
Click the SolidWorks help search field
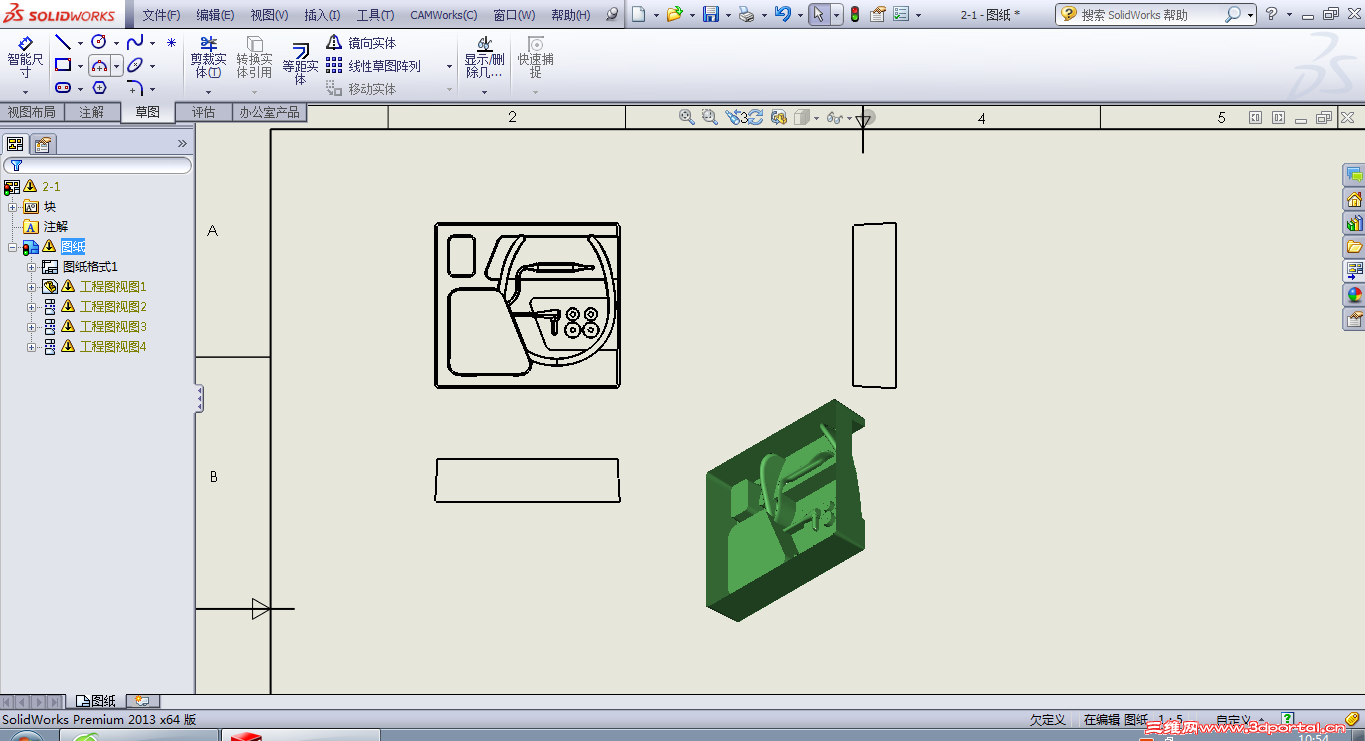point(1156,14)
